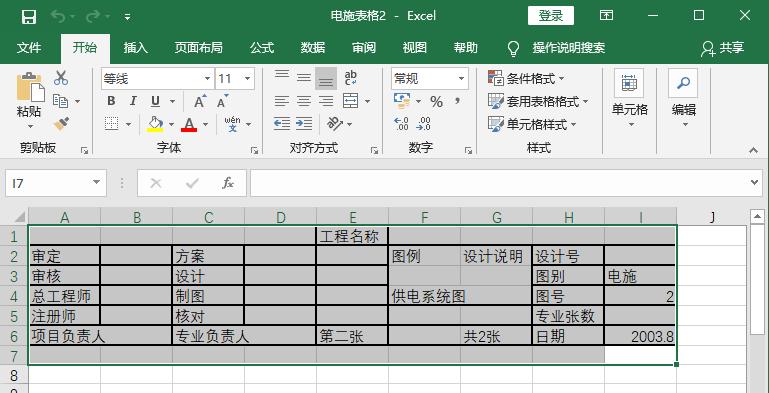Click the Cut scissors icon

point(61,78)
